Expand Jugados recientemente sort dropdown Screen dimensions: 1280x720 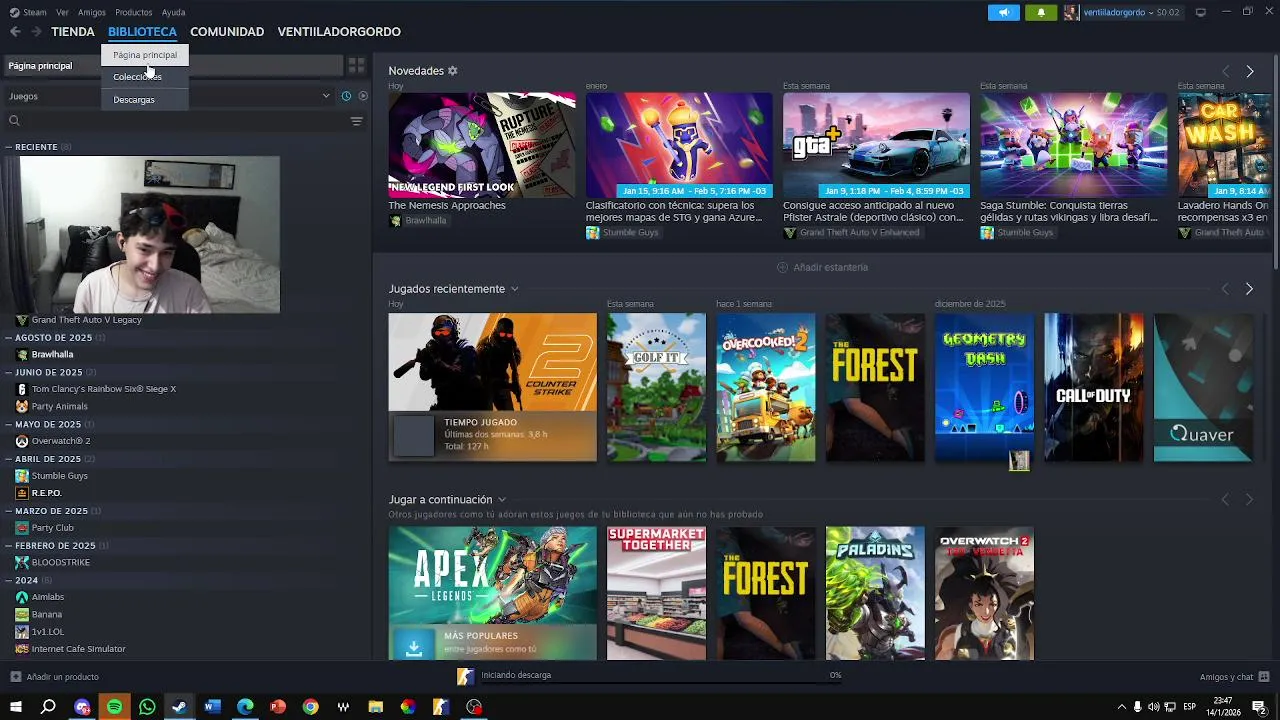click(514, 289)
